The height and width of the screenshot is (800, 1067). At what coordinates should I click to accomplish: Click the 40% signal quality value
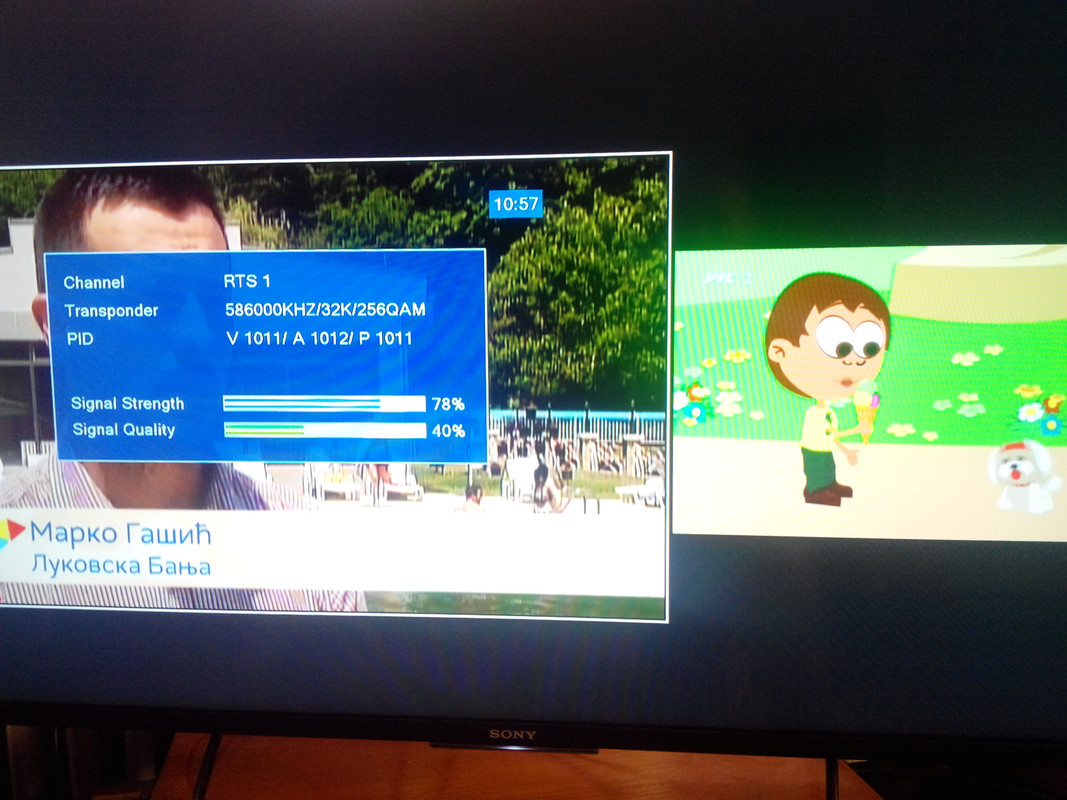point(448,431)
